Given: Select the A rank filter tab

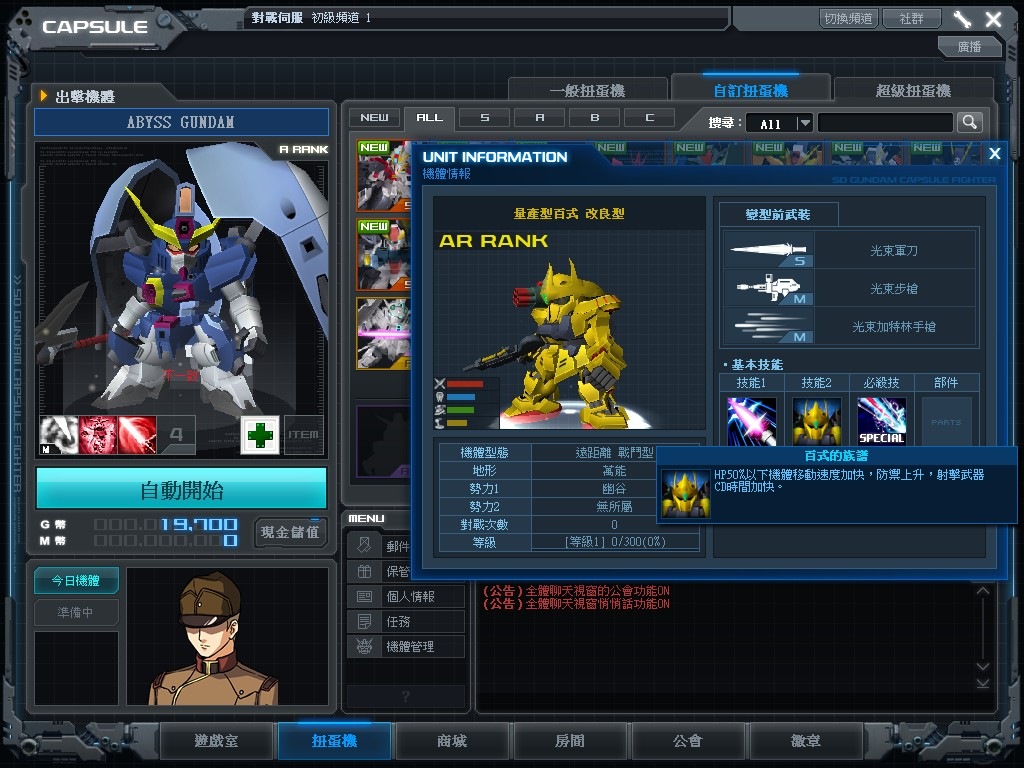Looking at the screenshot, I should coord(539,118).
